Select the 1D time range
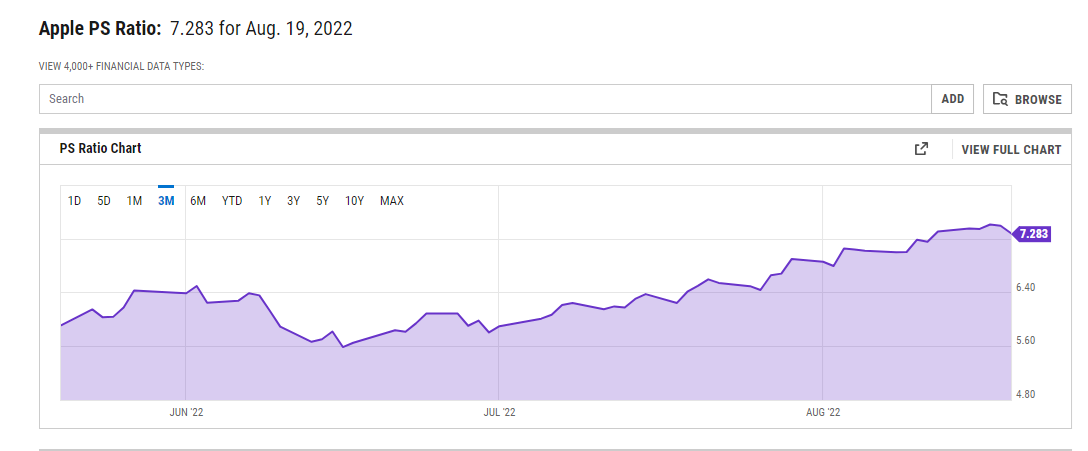1088x451 pixels. coord(74,201)
